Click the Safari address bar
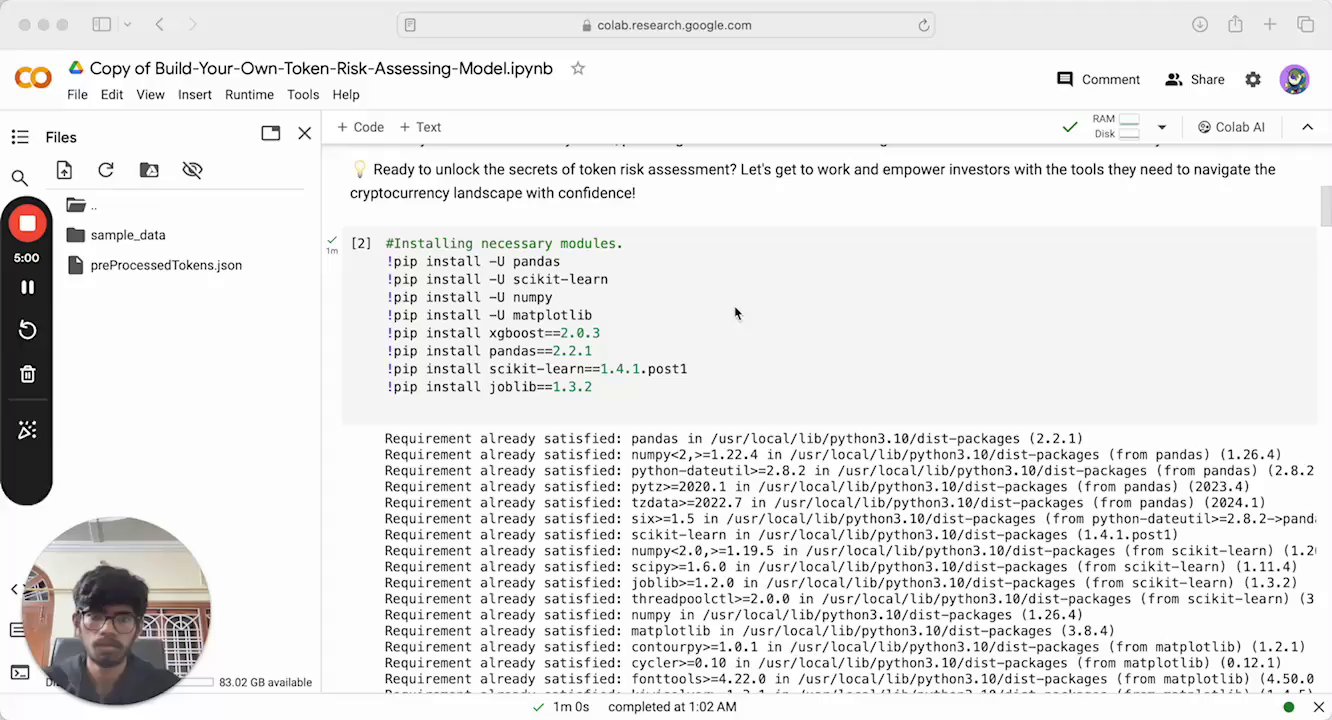Image resolution: width=1332 pixels, height=720 pixels. tap(666, 25)
